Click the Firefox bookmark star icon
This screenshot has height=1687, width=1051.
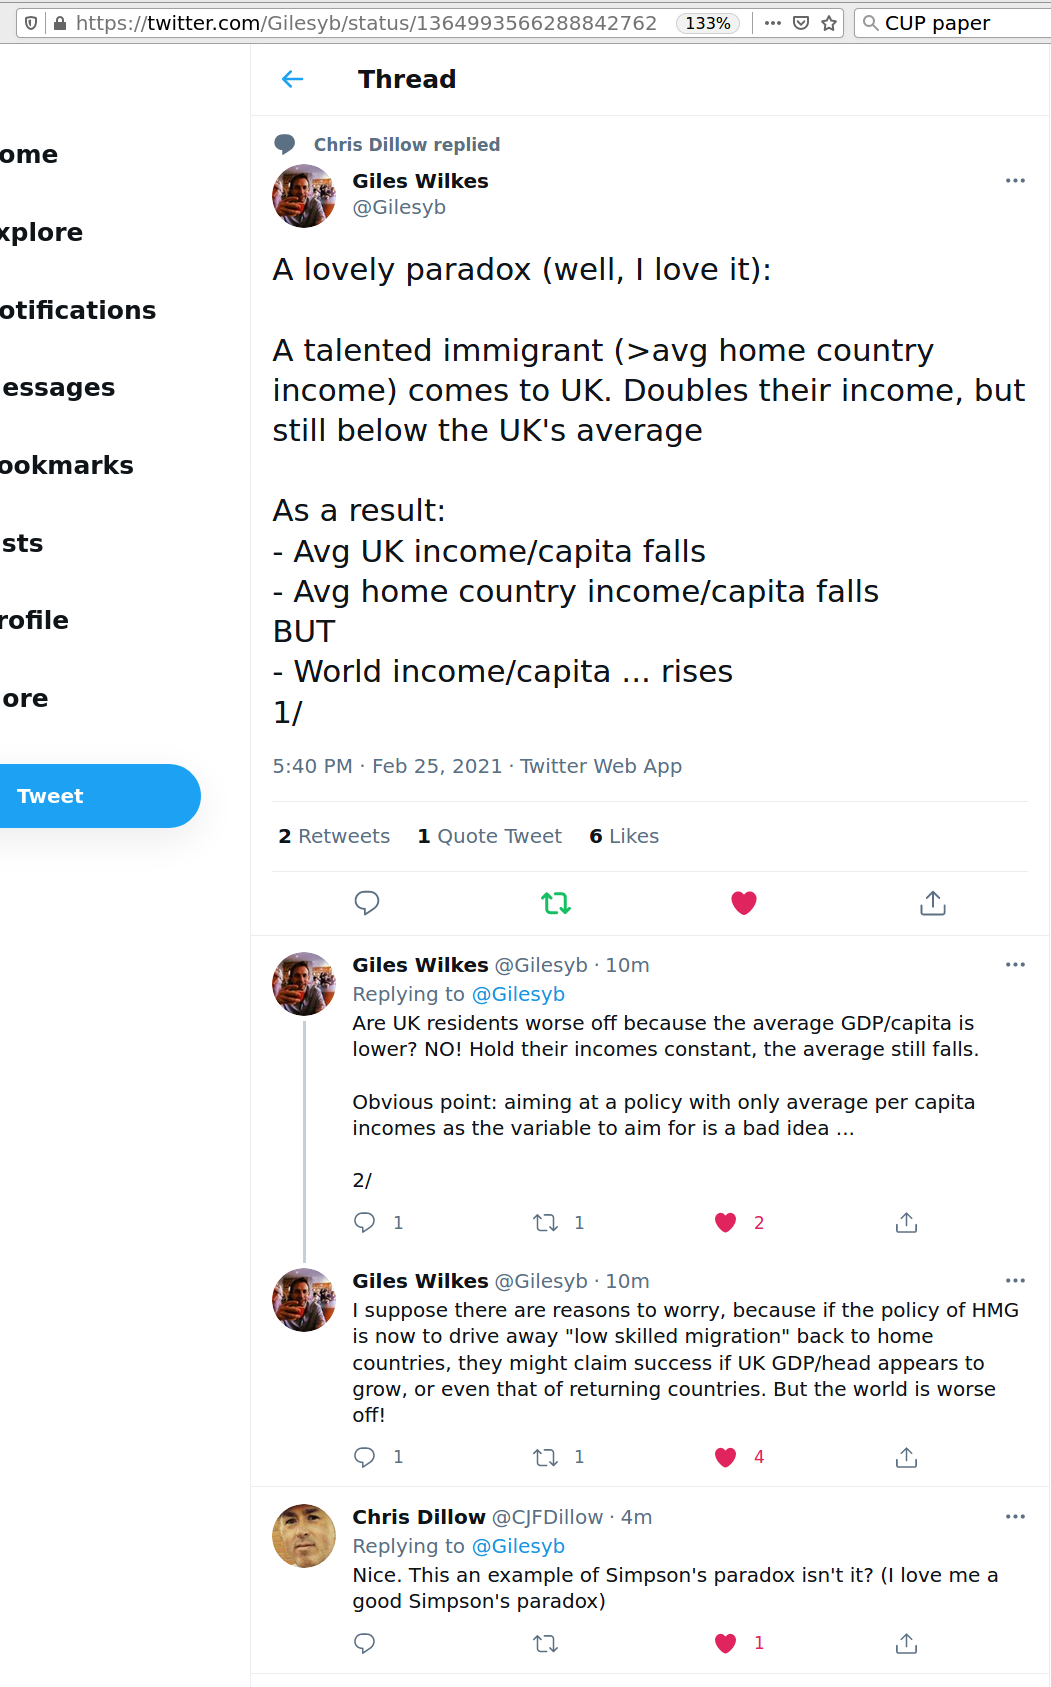(x=829, y=23)
